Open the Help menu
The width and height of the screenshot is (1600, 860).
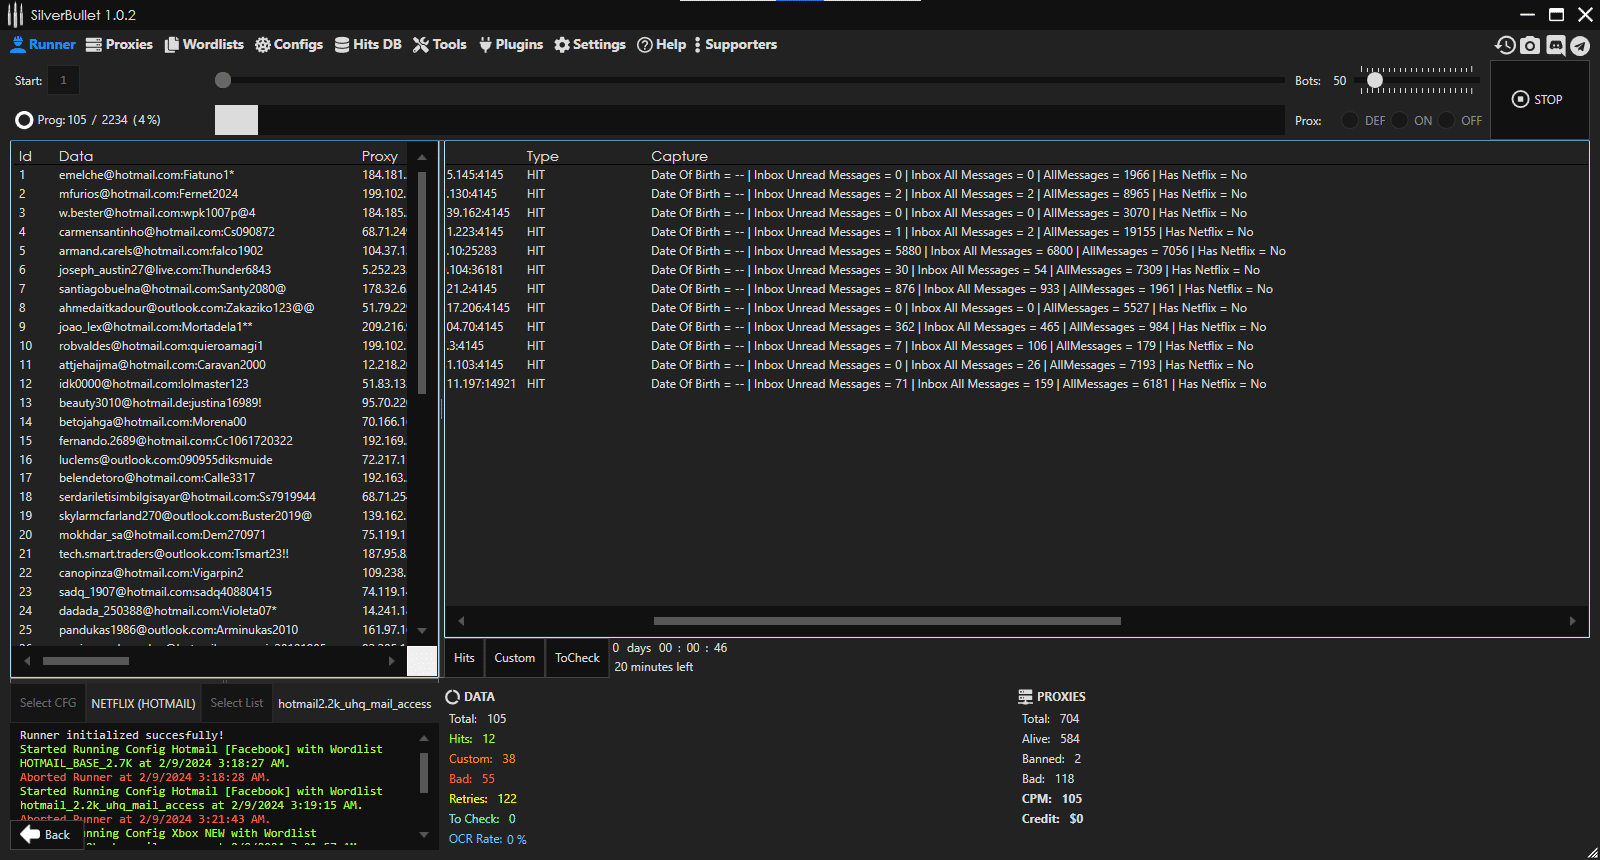662,45
